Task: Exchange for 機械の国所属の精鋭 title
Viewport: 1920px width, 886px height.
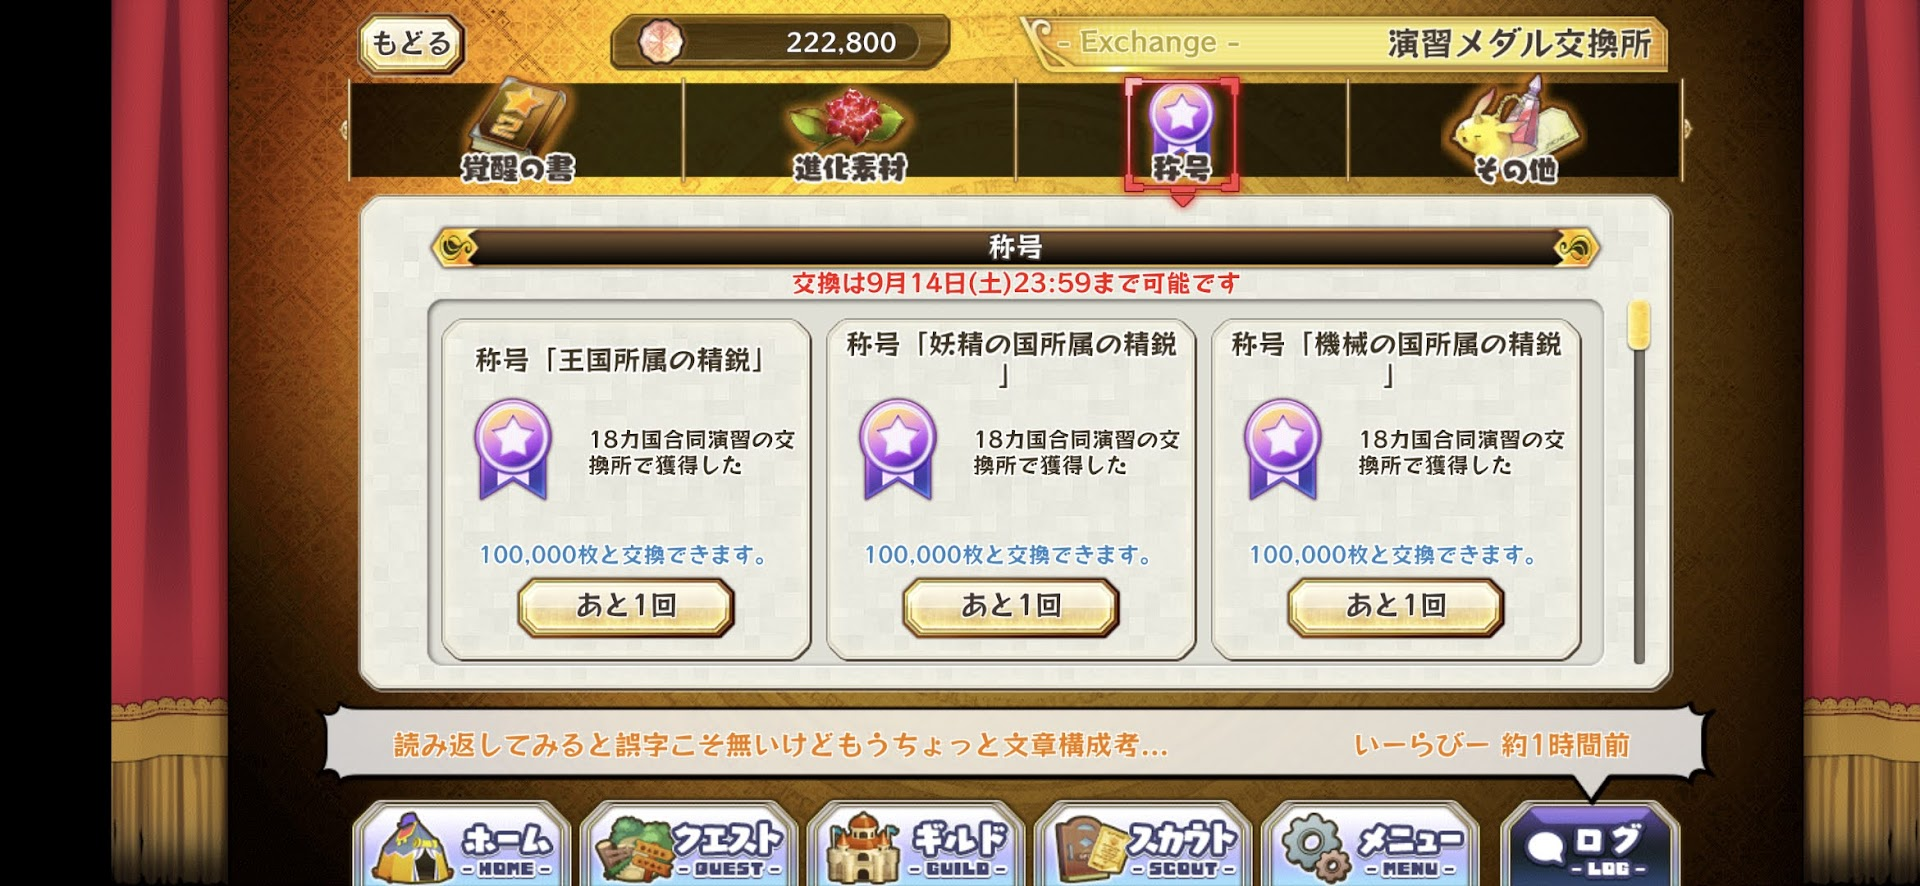Action: coord(1396,607)
